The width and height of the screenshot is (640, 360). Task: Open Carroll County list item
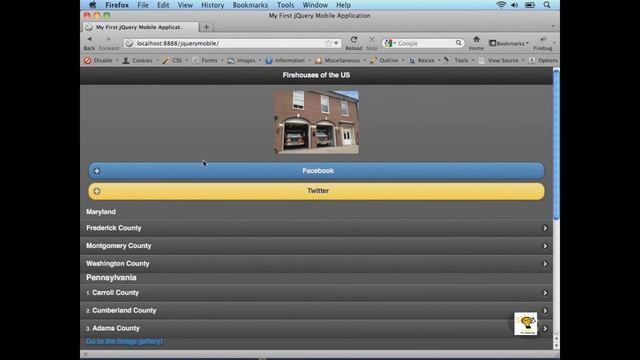(316, 293)
